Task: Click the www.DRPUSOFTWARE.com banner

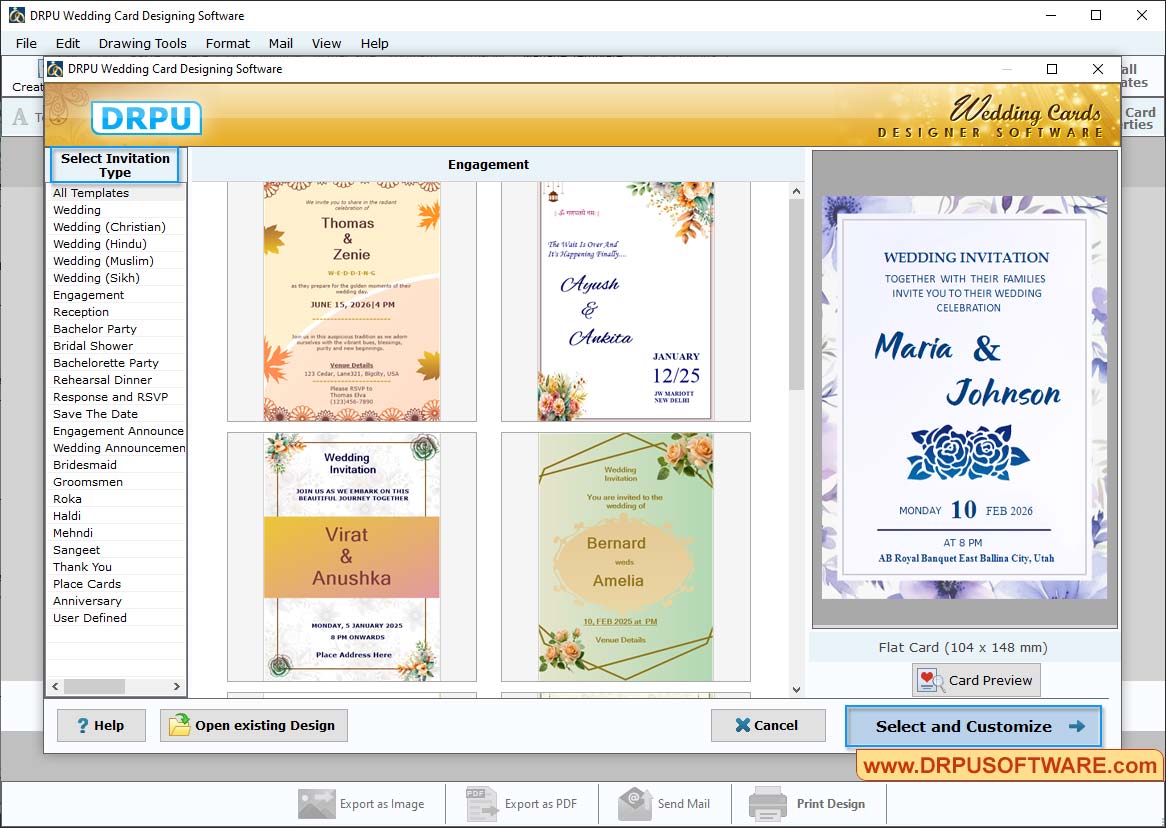Action: point(1009,765)
